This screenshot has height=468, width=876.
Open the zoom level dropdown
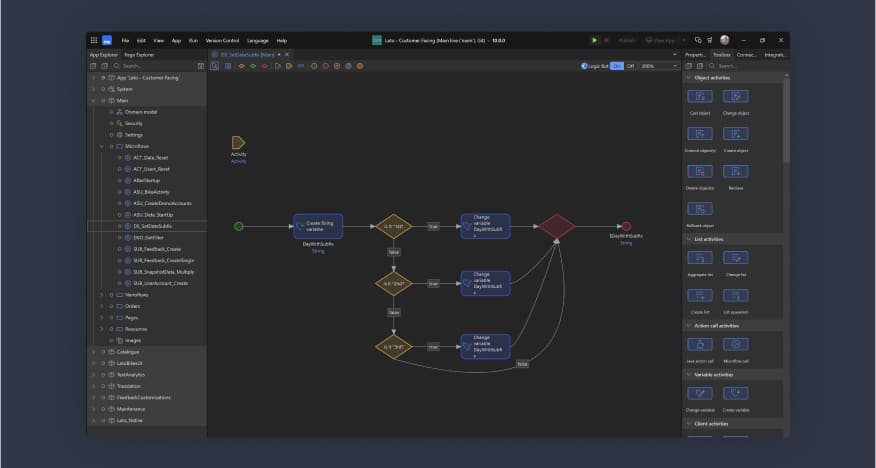[659, 66]
